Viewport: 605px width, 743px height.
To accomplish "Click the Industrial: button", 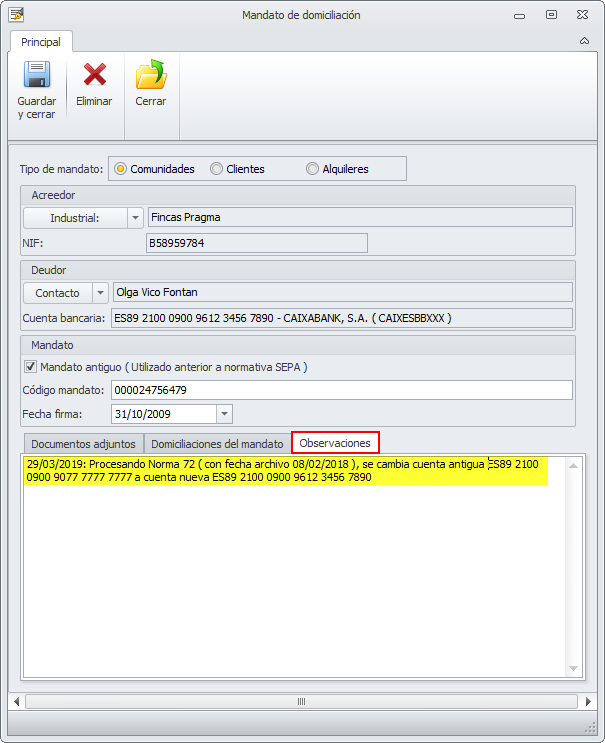I will pyautogui.click(x=75, y=218).
